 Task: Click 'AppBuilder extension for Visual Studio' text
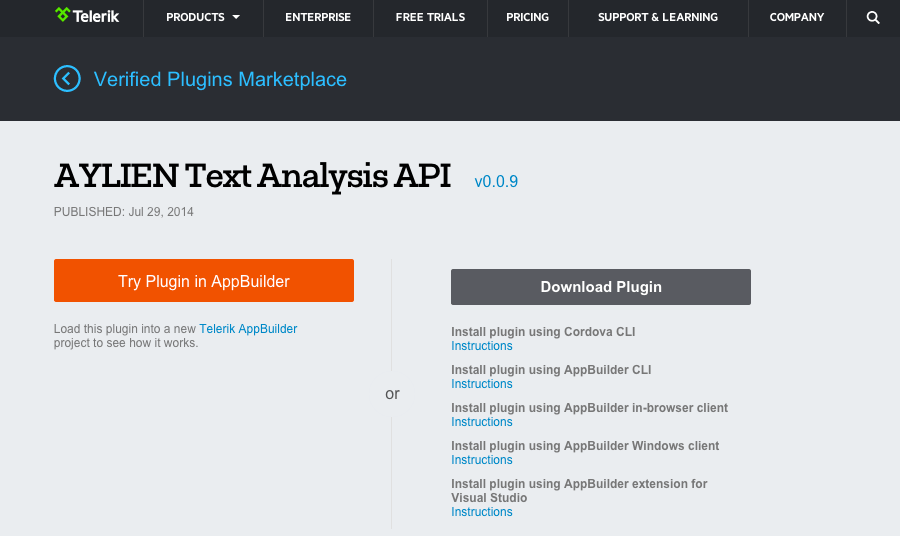pyautogui.click(x=579, y=491)
